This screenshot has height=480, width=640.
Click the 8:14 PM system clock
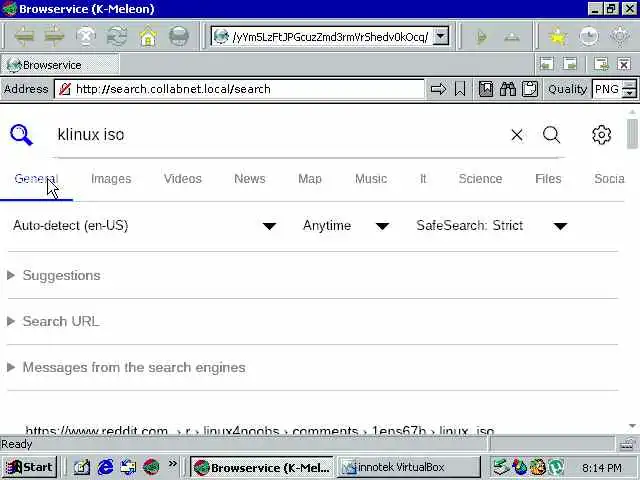602,468
